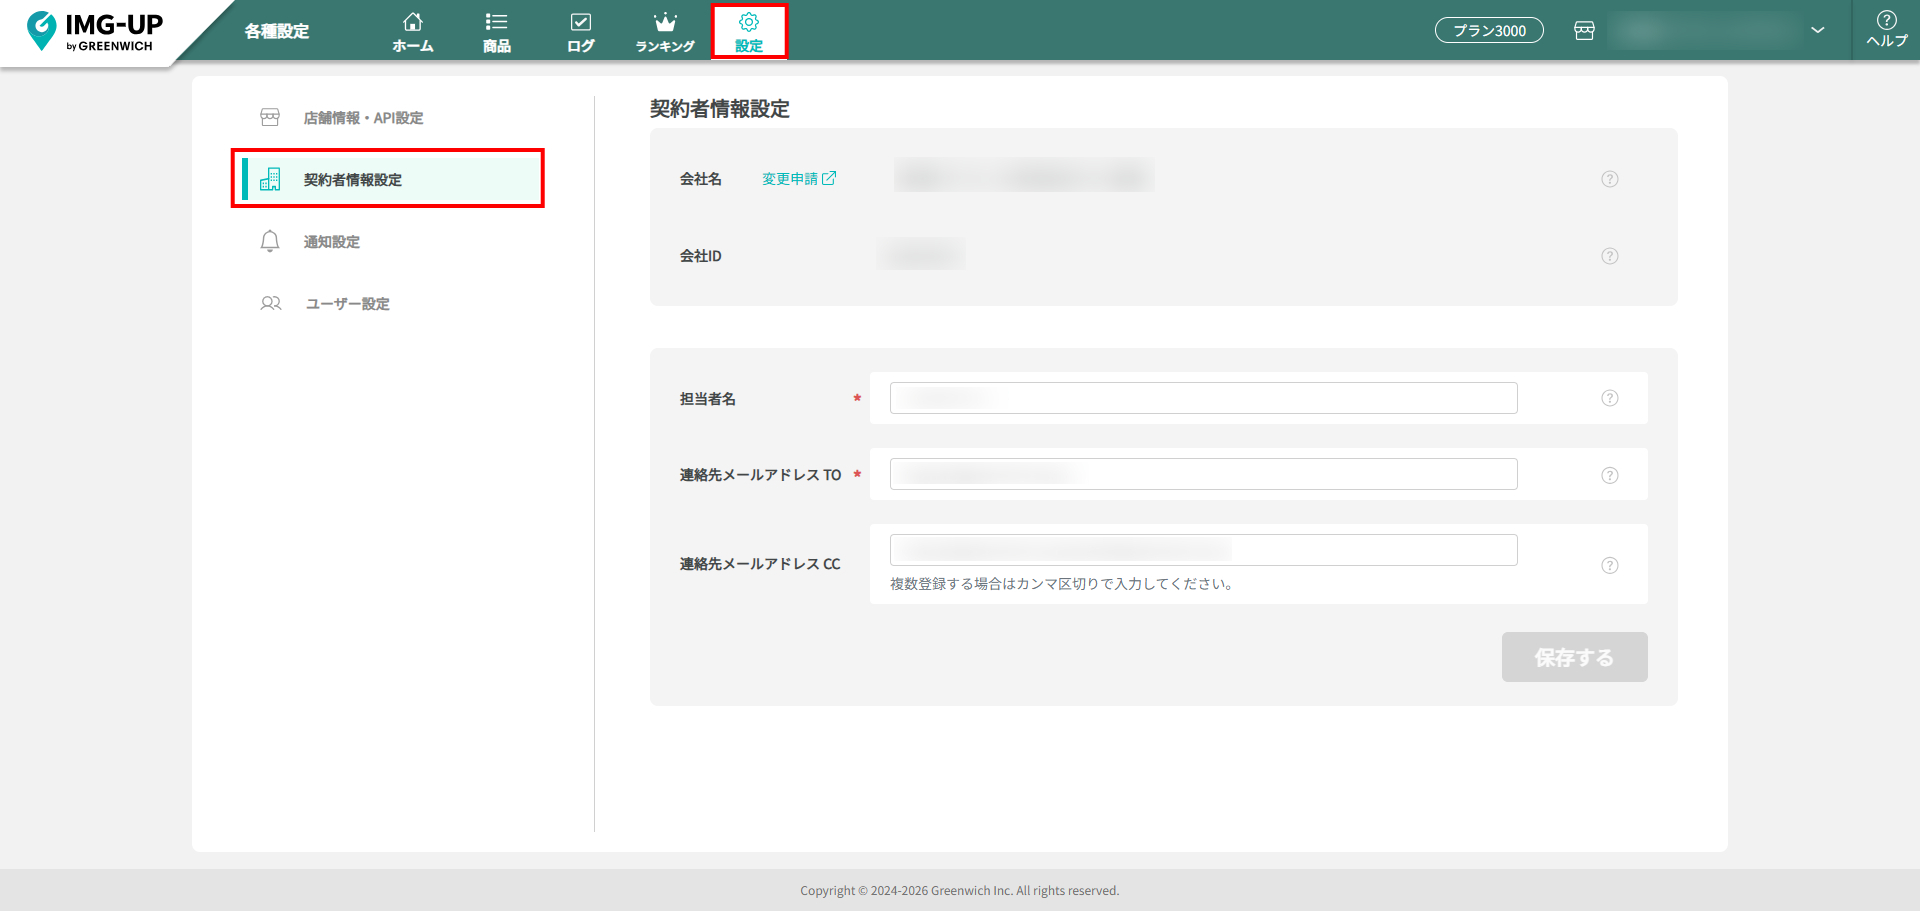Image resolution: width=1920 pixels, height=911 pixels.
Task: Click the 担当者名 input field
Action: coord(1203,398)
